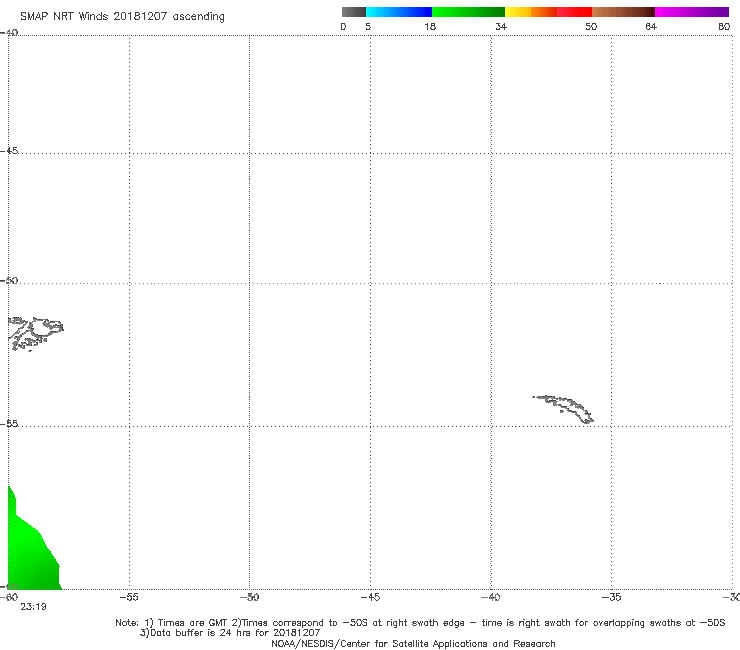Viewport: 740px width, 650px height.
Task: Click the brown segment of the color bar
Action: (x=623, y=12)
